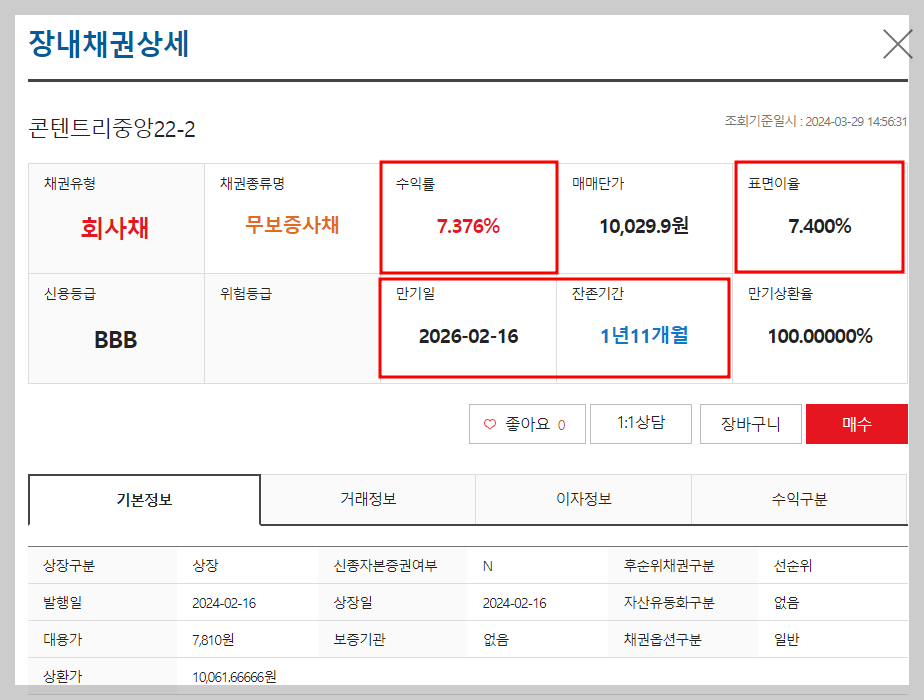Switch to the 수익구분 tab
The width and height of the screenshot is (924, 700).
[x=800, y=499]
